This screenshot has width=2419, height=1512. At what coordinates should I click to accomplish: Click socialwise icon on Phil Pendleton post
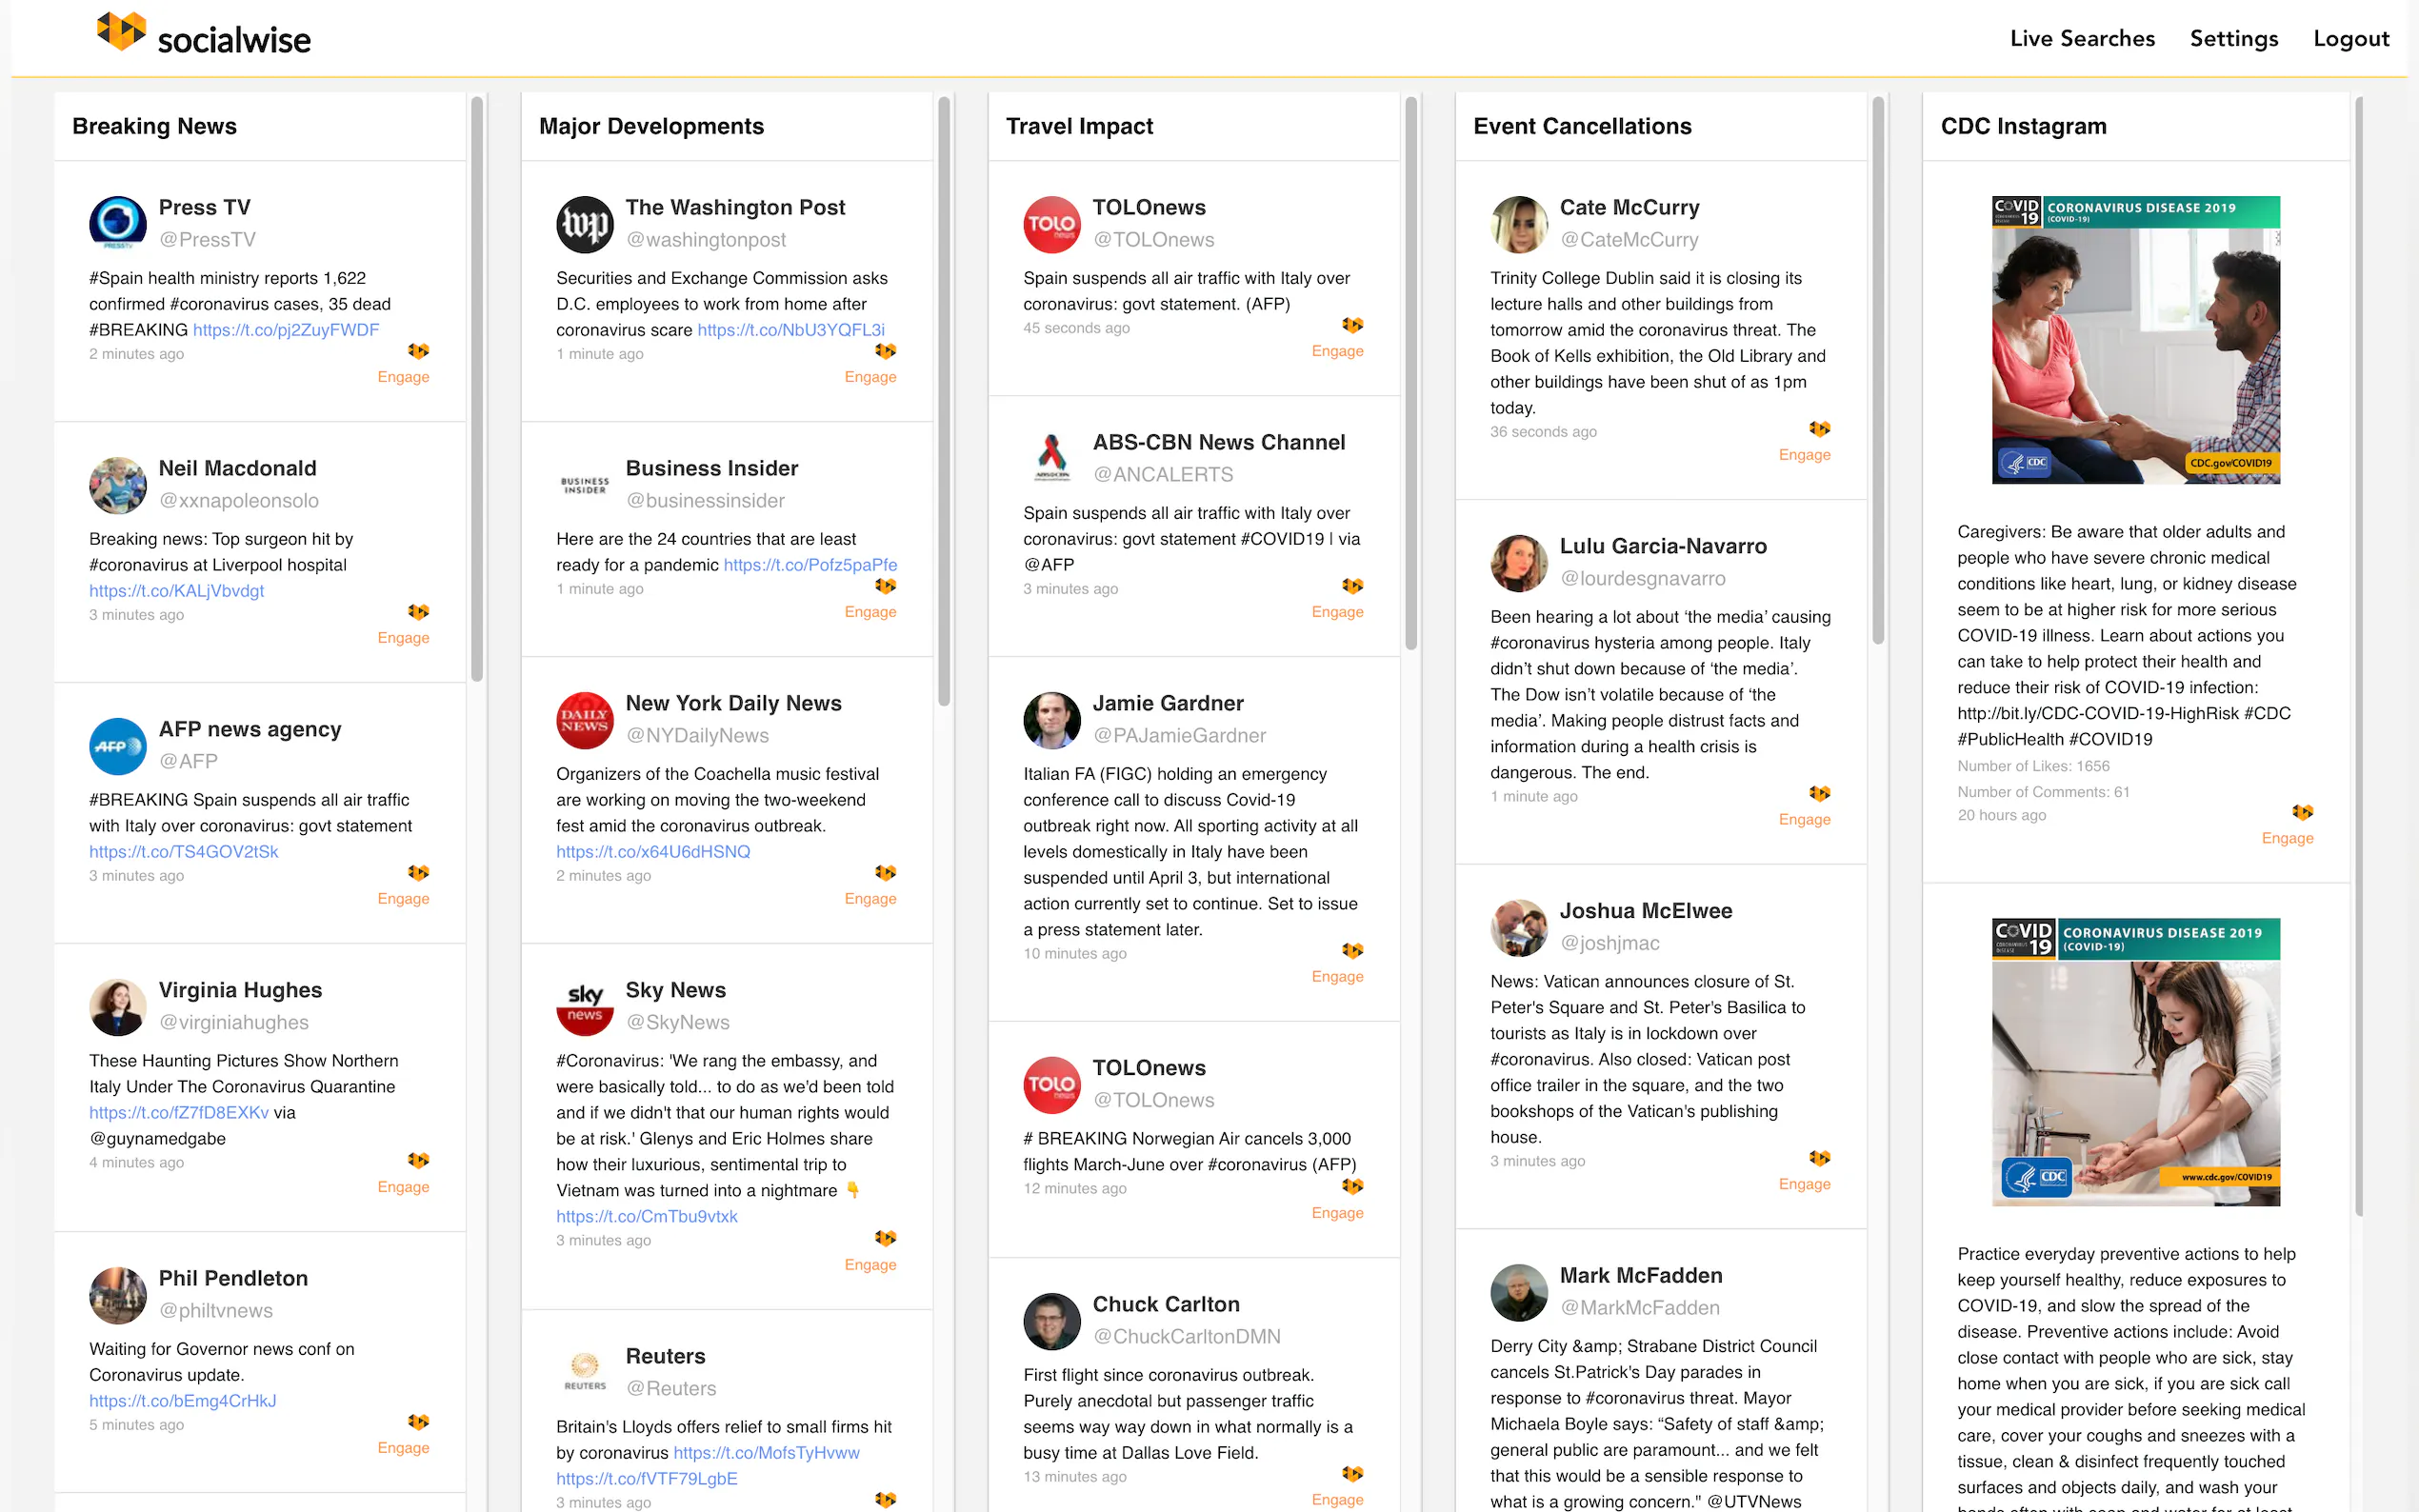(x=418, y=1422)
